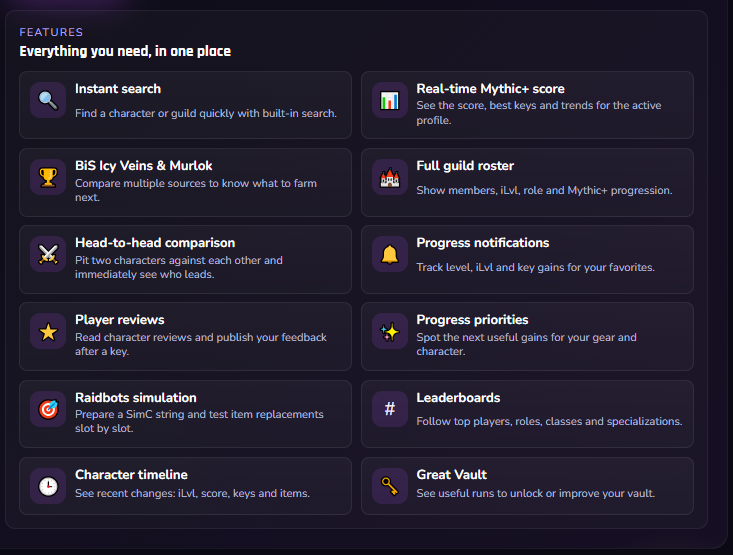
Task: Select the star Player reviews icon
Action: [x=48, y=332]
